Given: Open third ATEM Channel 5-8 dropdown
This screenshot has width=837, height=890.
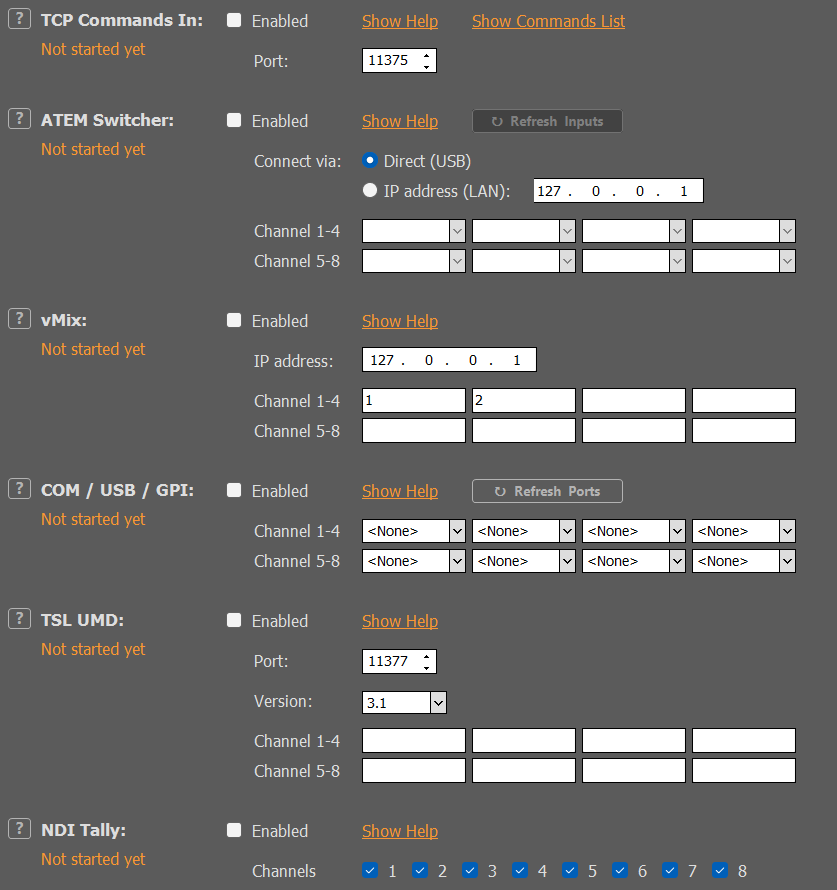Looking at the screenshot, I should 634,261.
